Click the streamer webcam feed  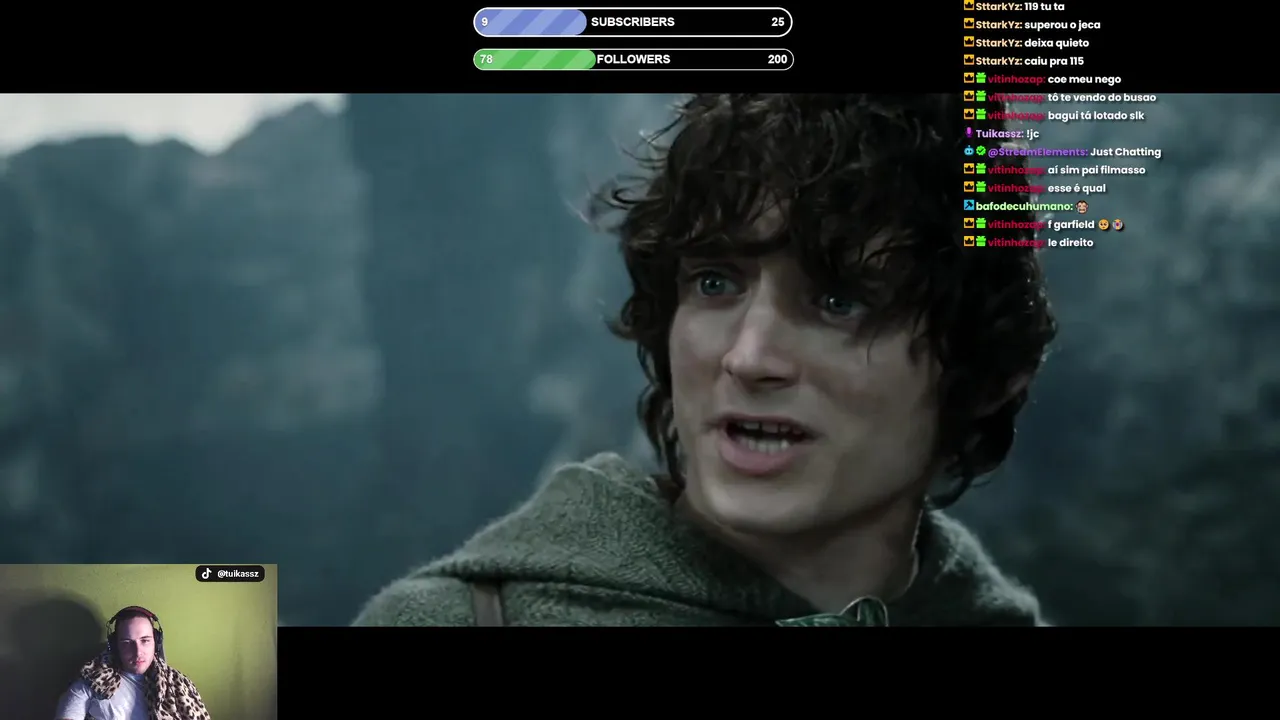pos(138,642)
